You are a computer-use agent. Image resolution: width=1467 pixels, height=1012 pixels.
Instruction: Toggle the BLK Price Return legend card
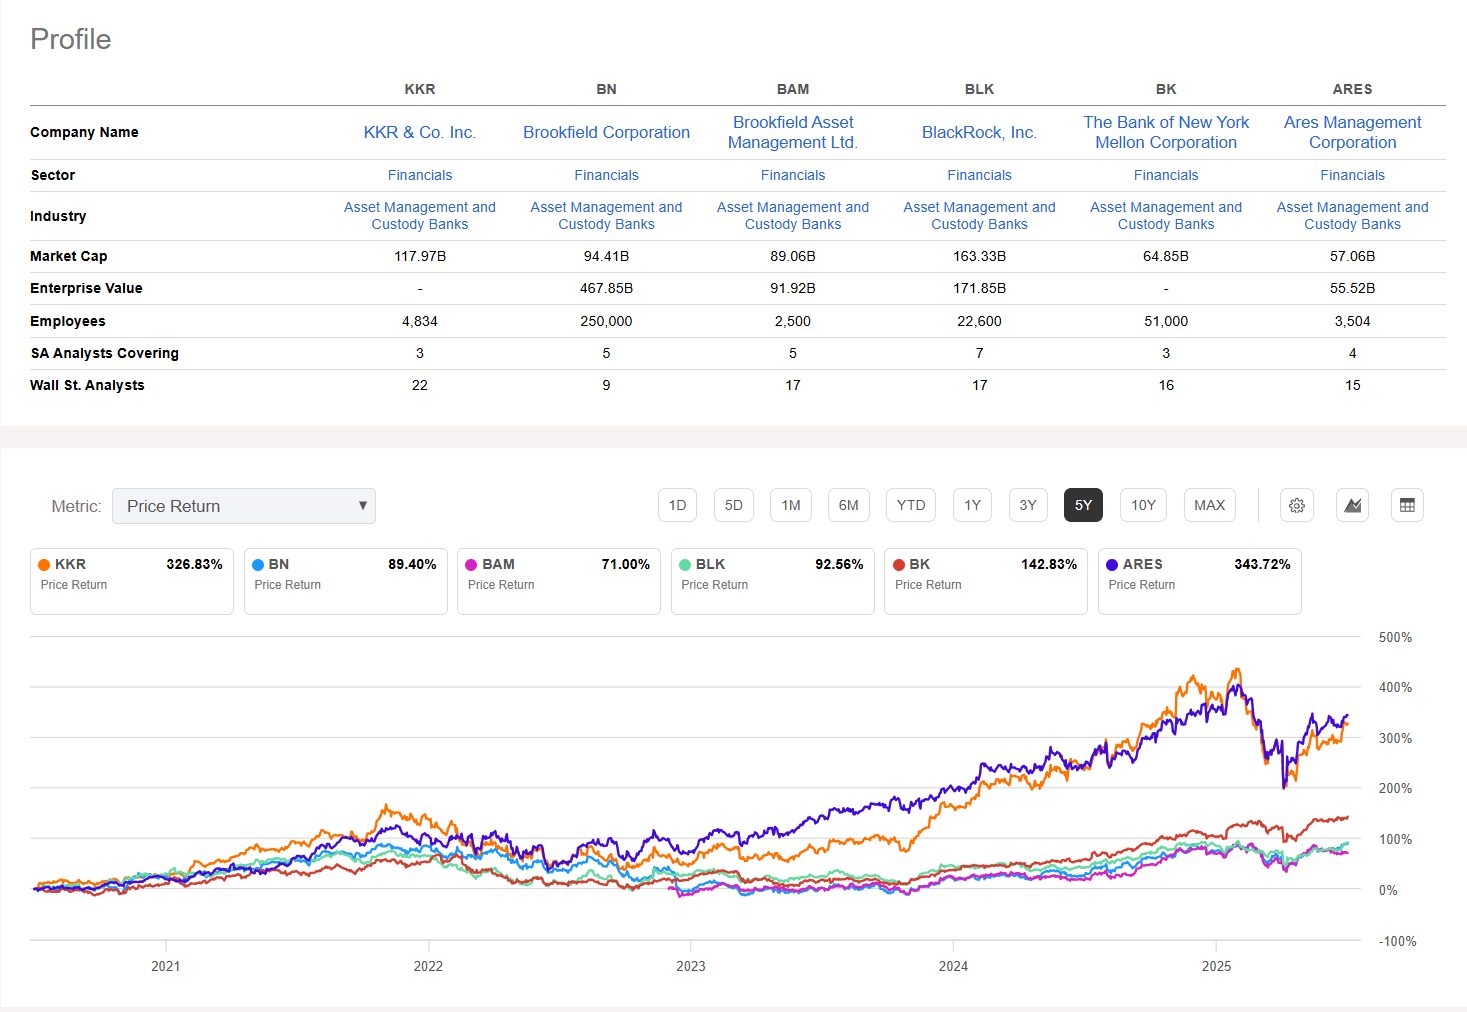[773, 581]
